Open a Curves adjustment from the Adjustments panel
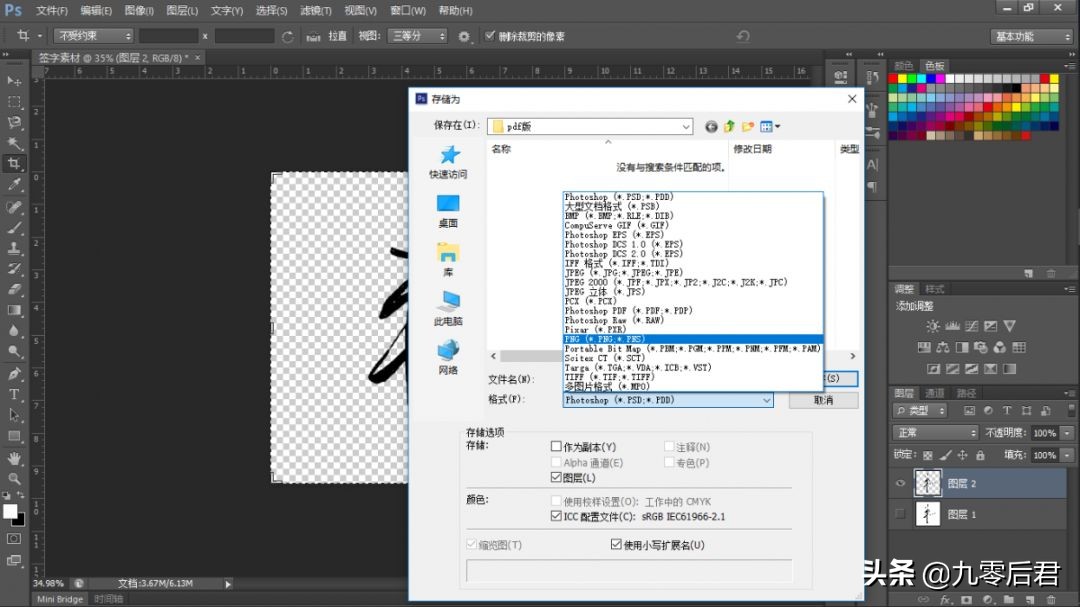The image size is (1080, 607). [x=971, y=325]
